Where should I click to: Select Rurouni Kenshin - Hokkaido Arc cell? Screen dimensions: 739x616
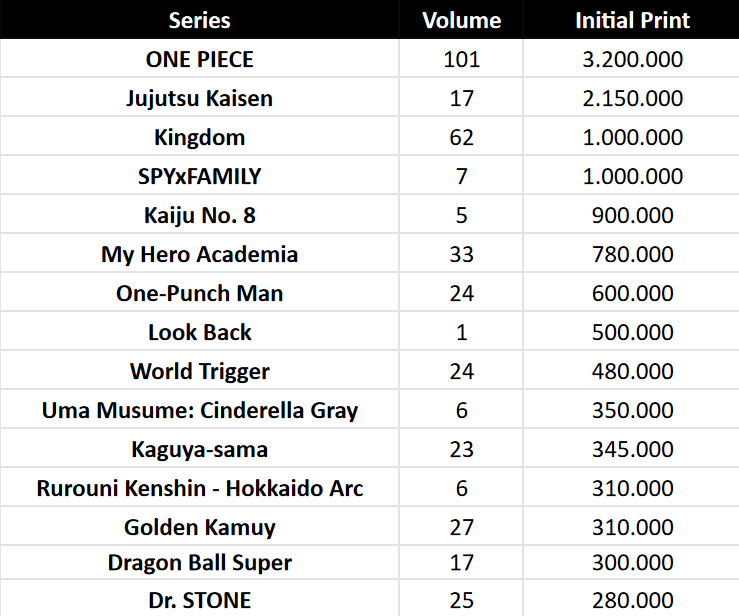point(200,488)
